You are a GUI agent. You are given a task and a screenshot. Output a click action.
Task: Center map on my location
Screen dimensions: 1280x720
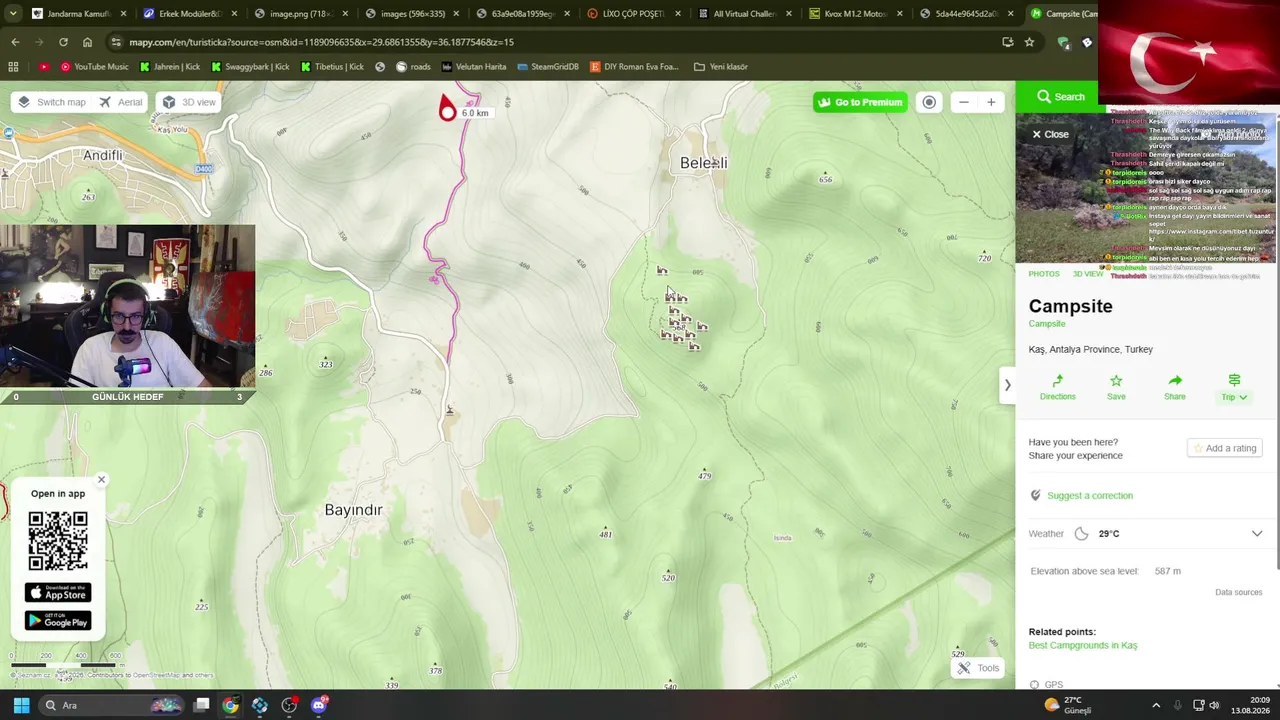pyautogui.click(x=929, y=102)
